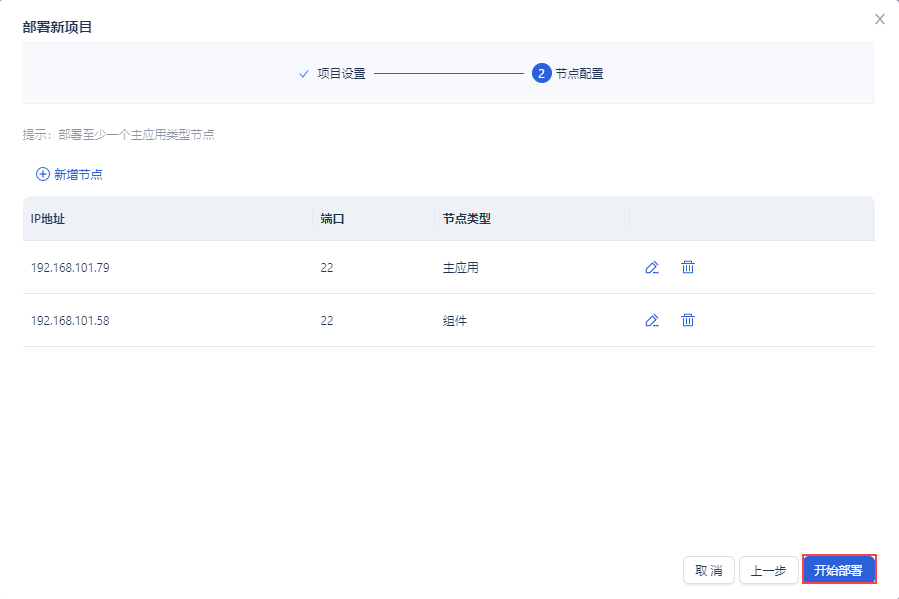The width and height of the screenshot is (899, 599).
Task: Edit the 192.168.101.79 node entry
Action: click(x=652, y=267)
